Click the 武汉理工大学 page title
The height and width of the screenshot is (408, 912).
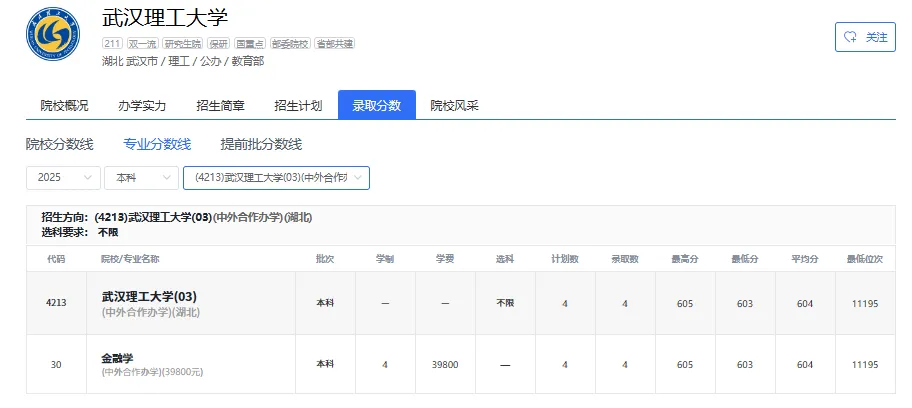[x=165, y=17]
